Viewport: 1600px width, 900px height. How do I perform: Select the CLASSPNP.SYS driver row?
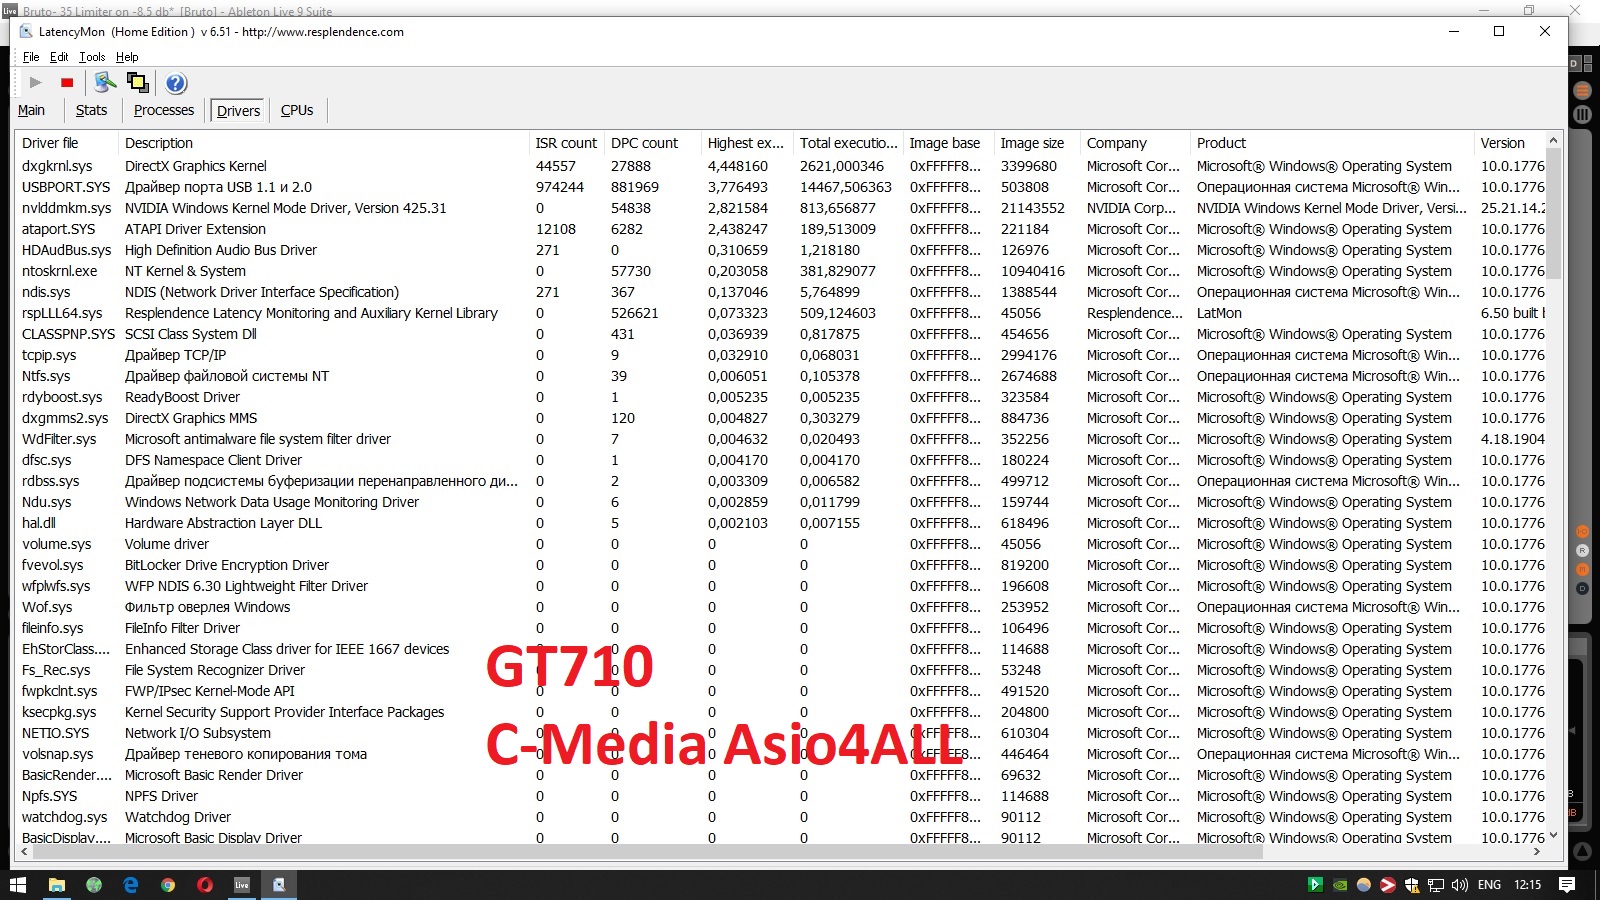click(780, 334)
